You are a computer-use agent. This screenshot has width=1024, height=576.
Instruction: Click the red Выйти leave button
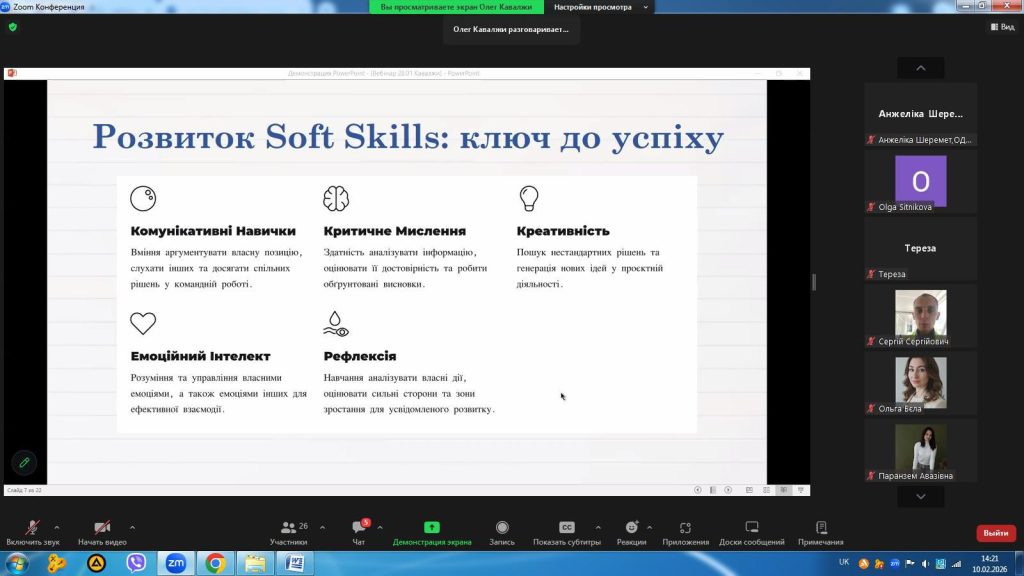[995, 533]
